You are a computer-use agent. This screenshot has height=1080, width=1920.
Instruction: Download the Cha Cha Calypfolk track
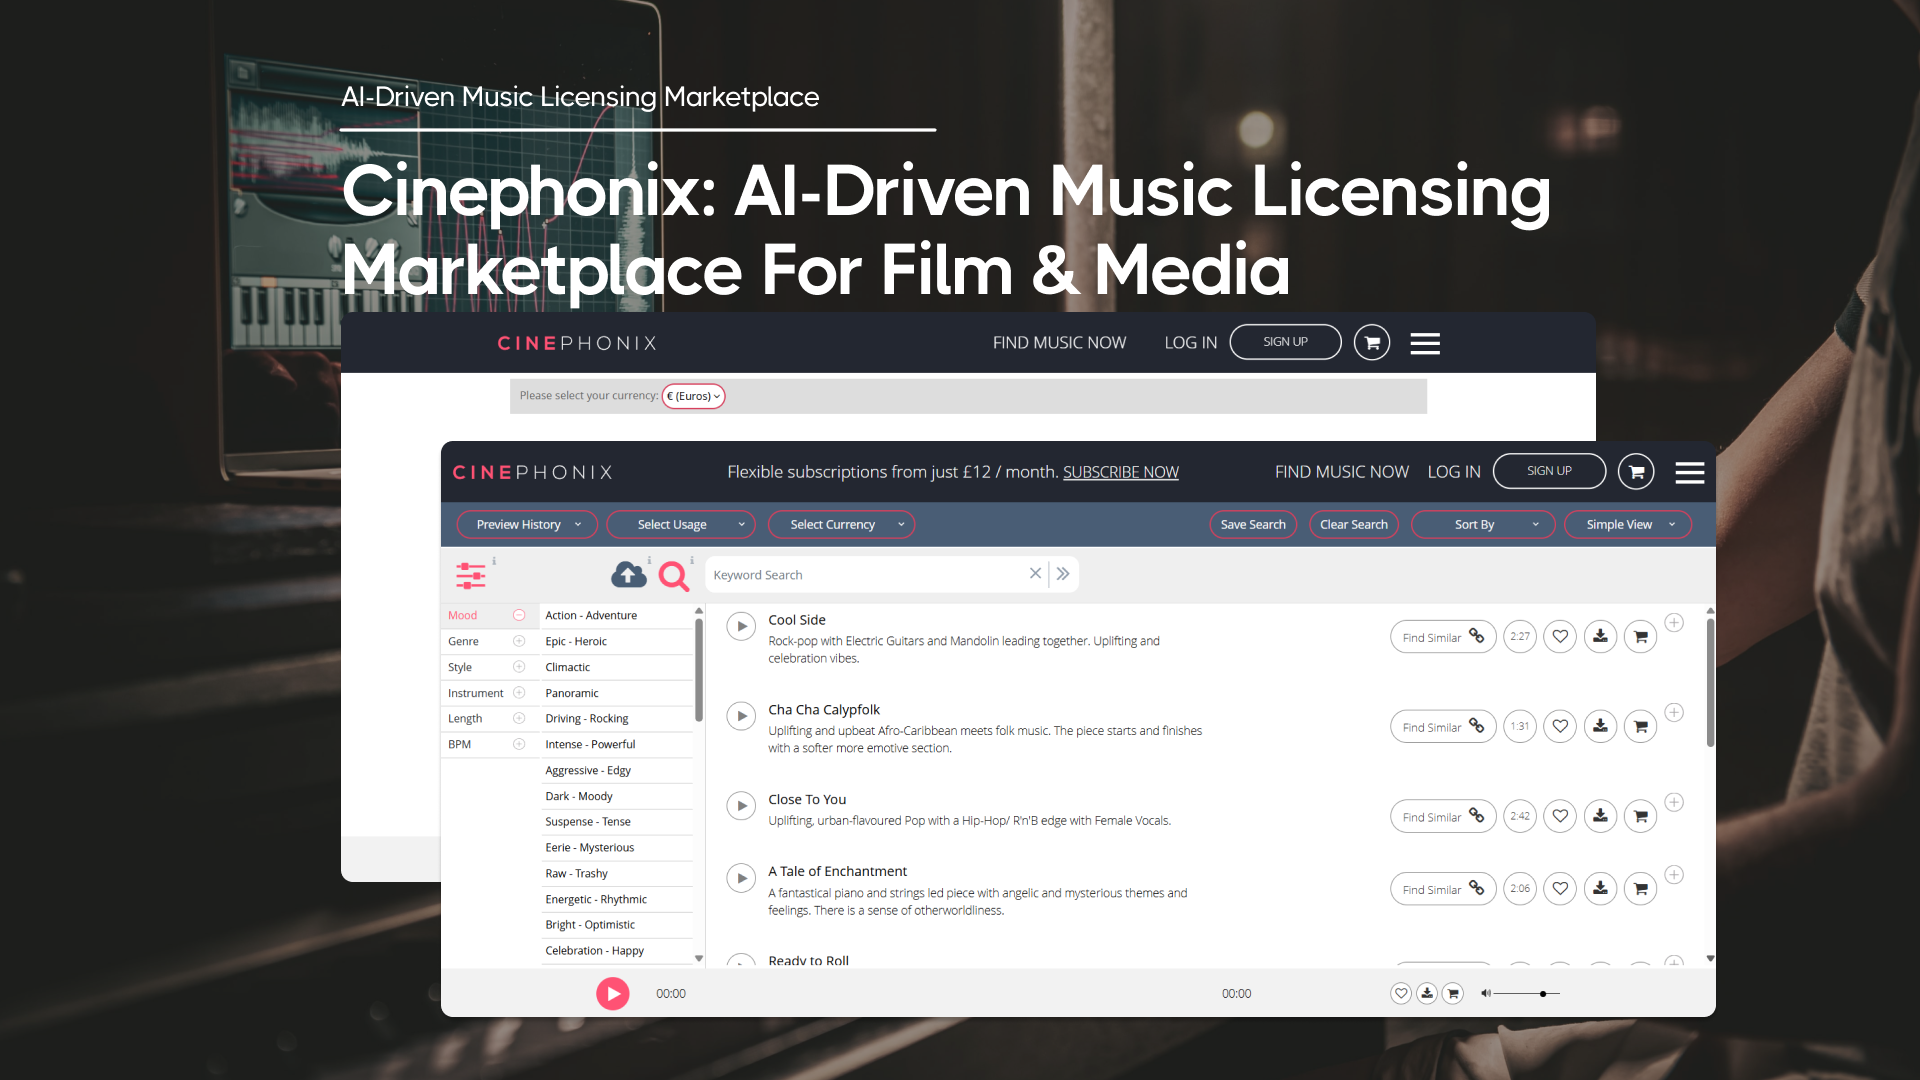pos(1600,727)
